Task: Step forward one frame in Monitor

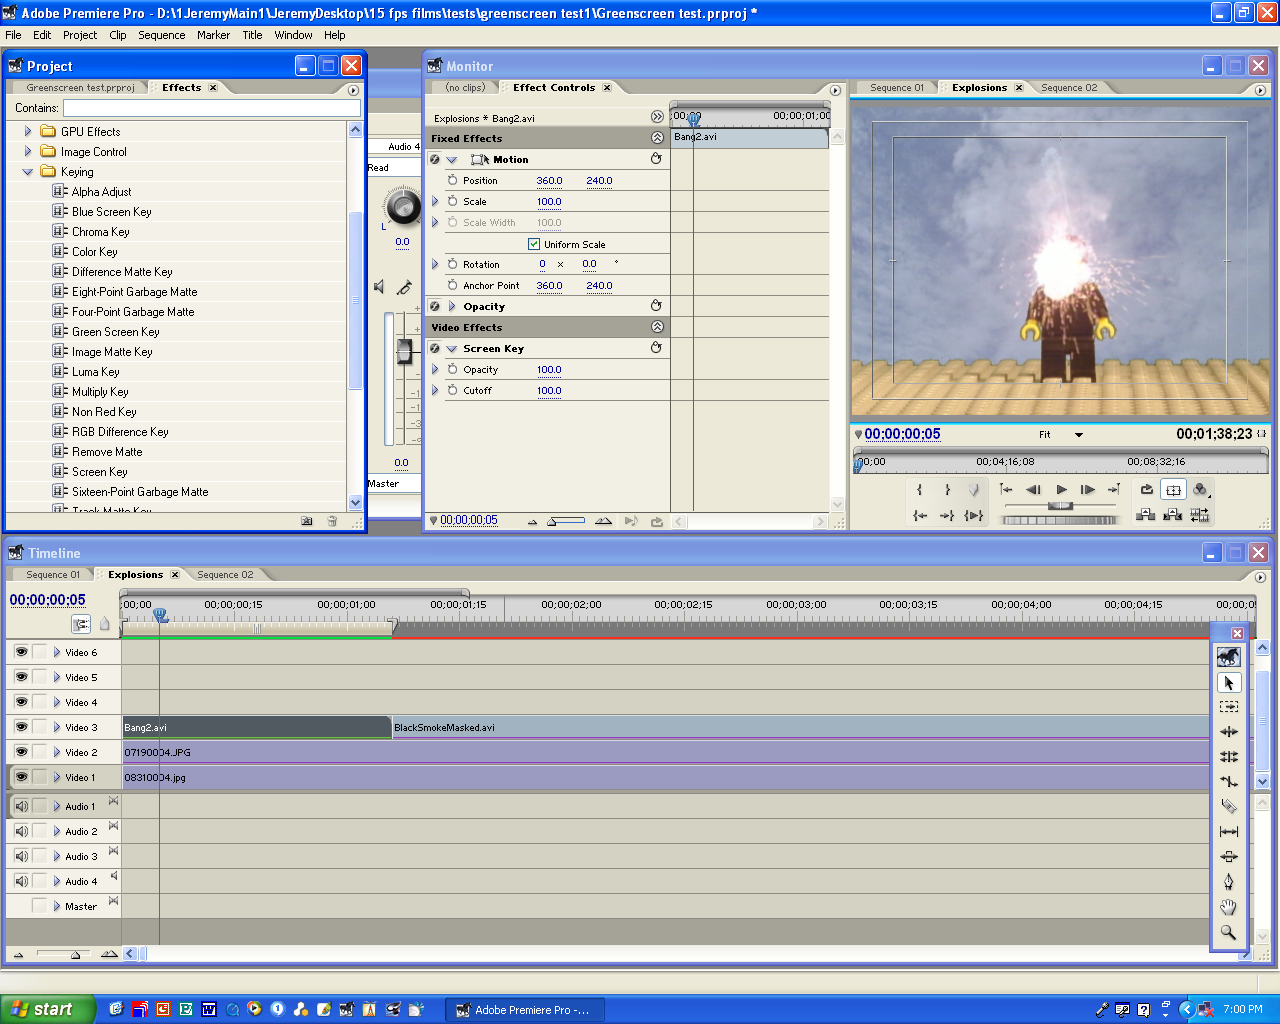Action: pyautogui.click(x=1087, y=490)
